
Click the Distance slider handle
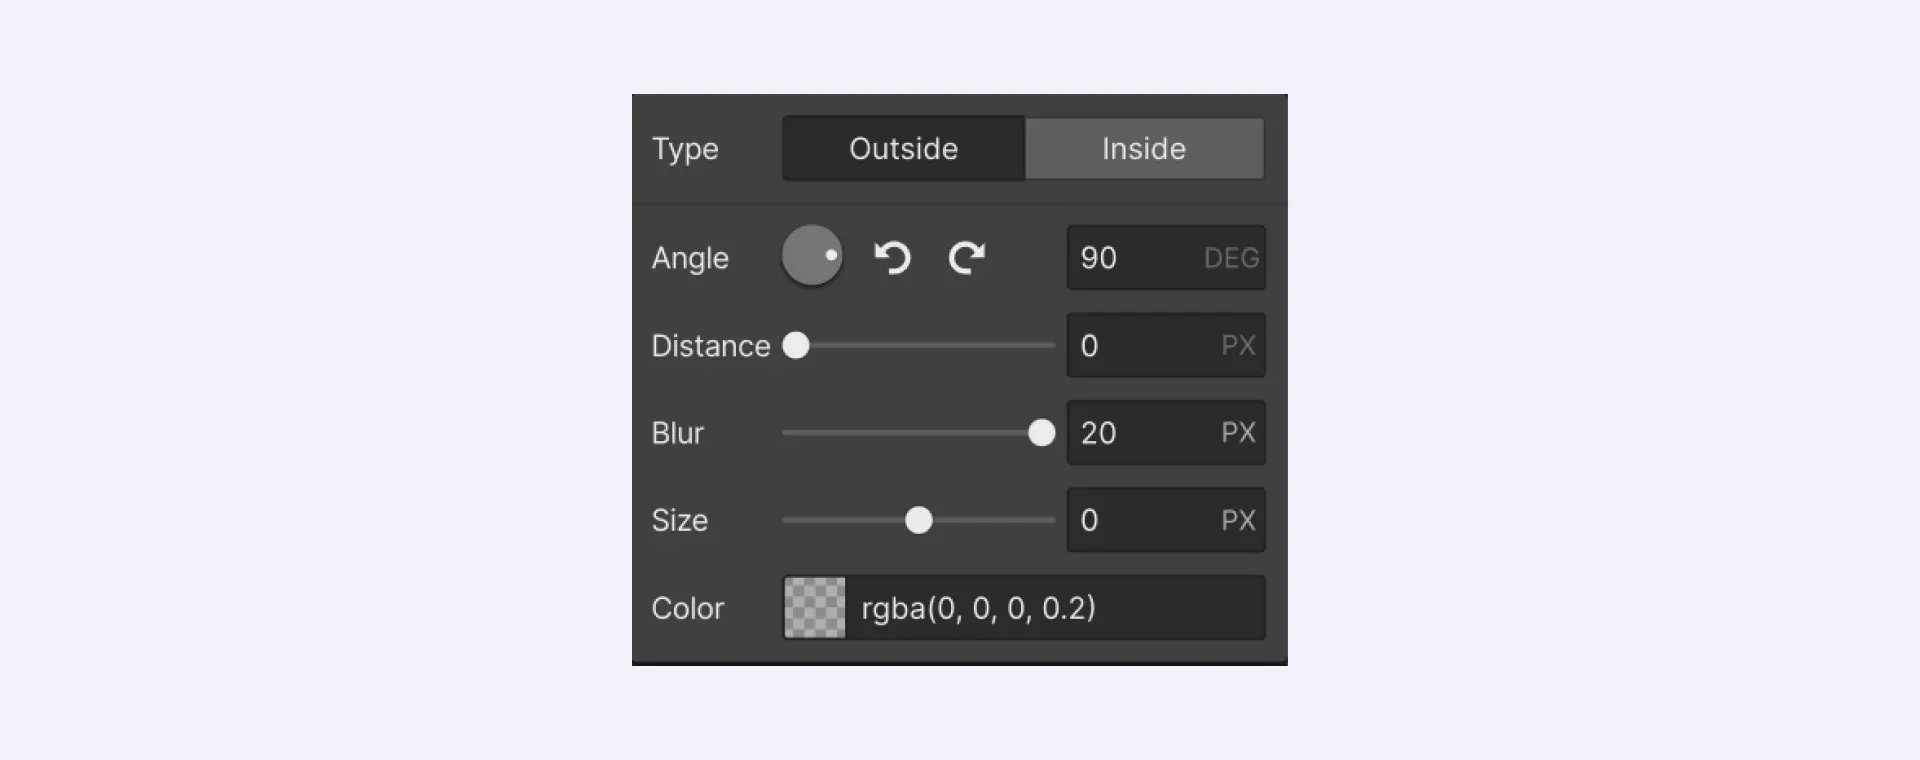(x=796, y=346)
